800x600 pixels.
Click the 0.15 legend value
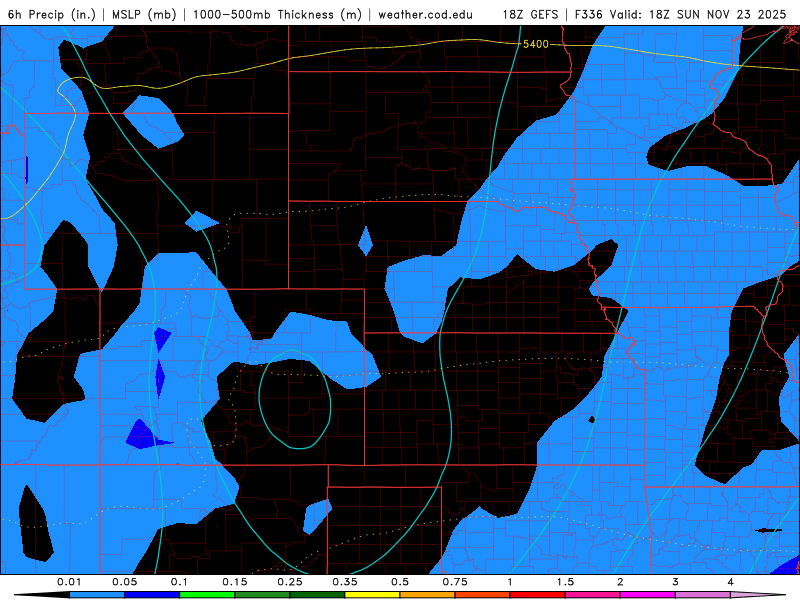[x=235, y=582]
